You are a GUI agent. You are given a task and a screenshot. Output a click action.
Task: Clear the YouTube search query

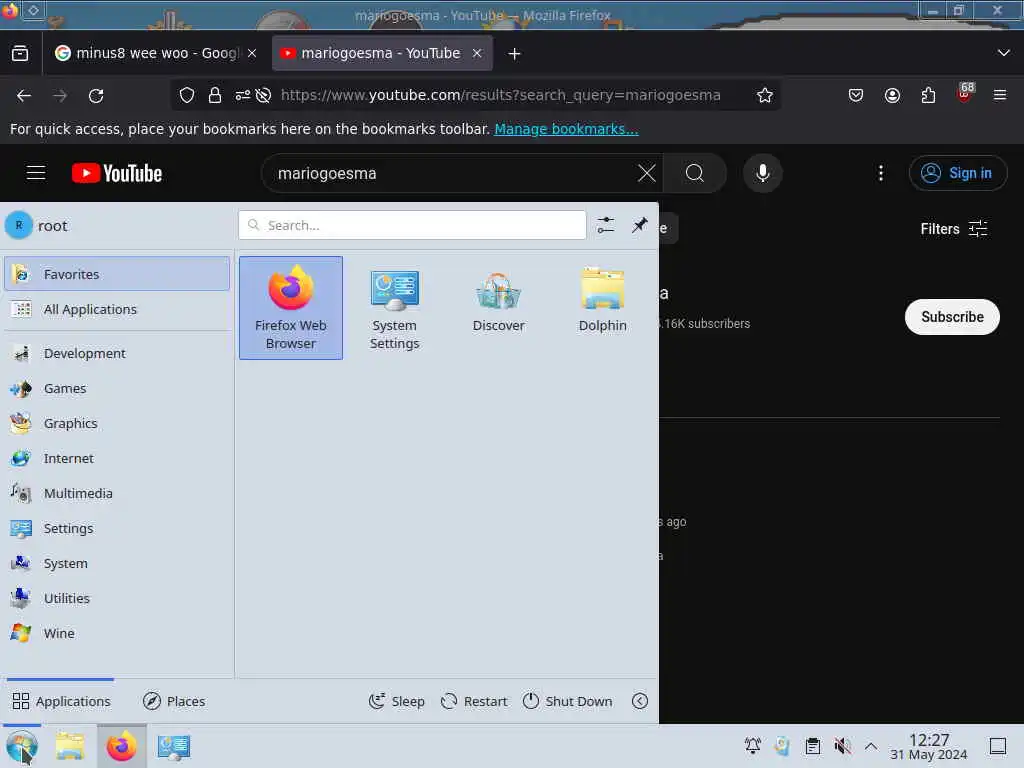pyautogui.click(x=647, y=173)
